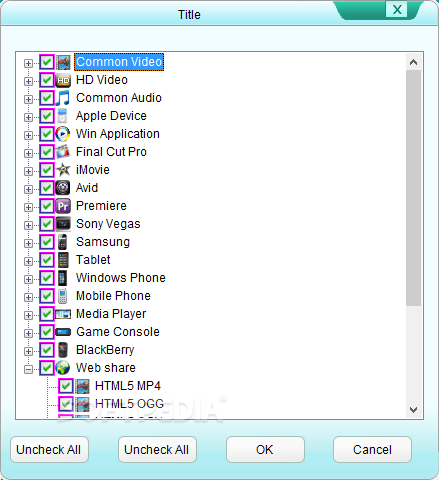Click the scrollbar down arrow
The height and width of the screenshot is (480, 439).
413,410
